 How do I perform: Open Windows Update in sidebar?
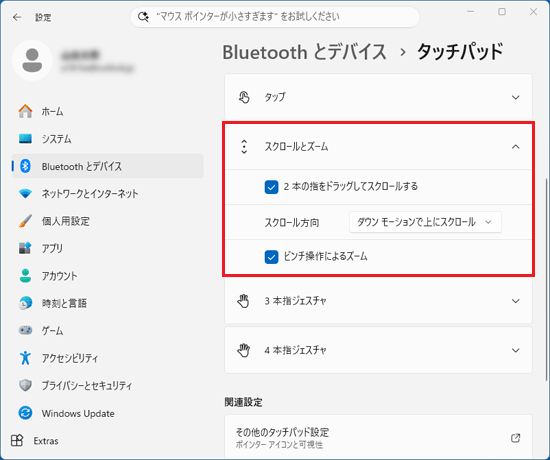pyautogui.click(x=107, y=413)
